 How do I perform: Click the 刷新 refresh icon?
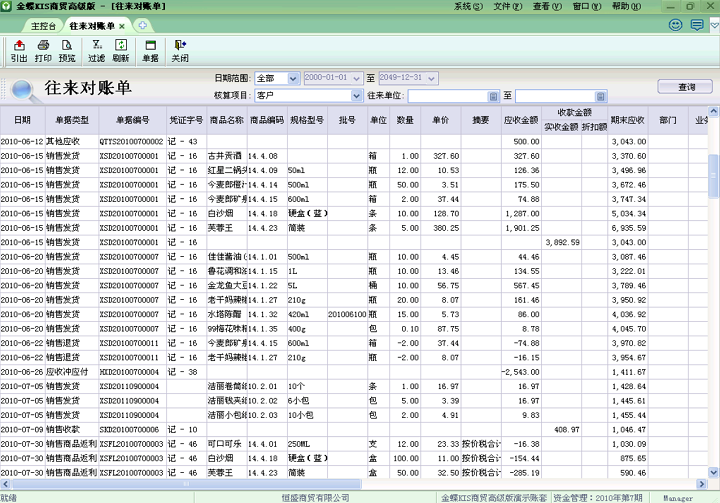click(x=121, y=51)
